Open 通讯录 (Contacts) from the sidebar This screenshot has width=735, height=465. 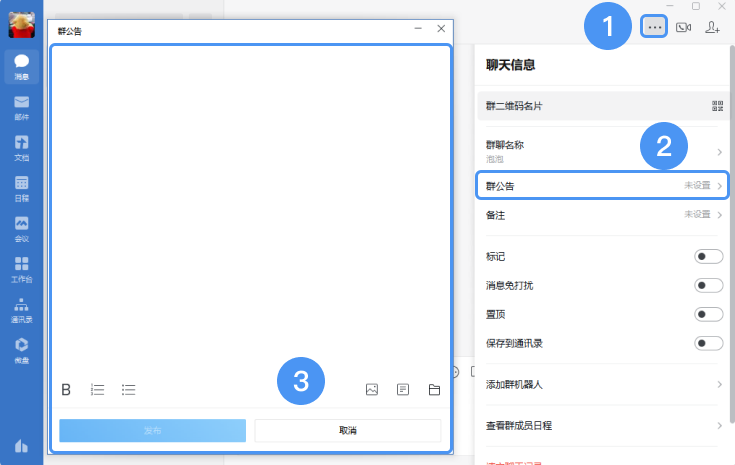21,309
